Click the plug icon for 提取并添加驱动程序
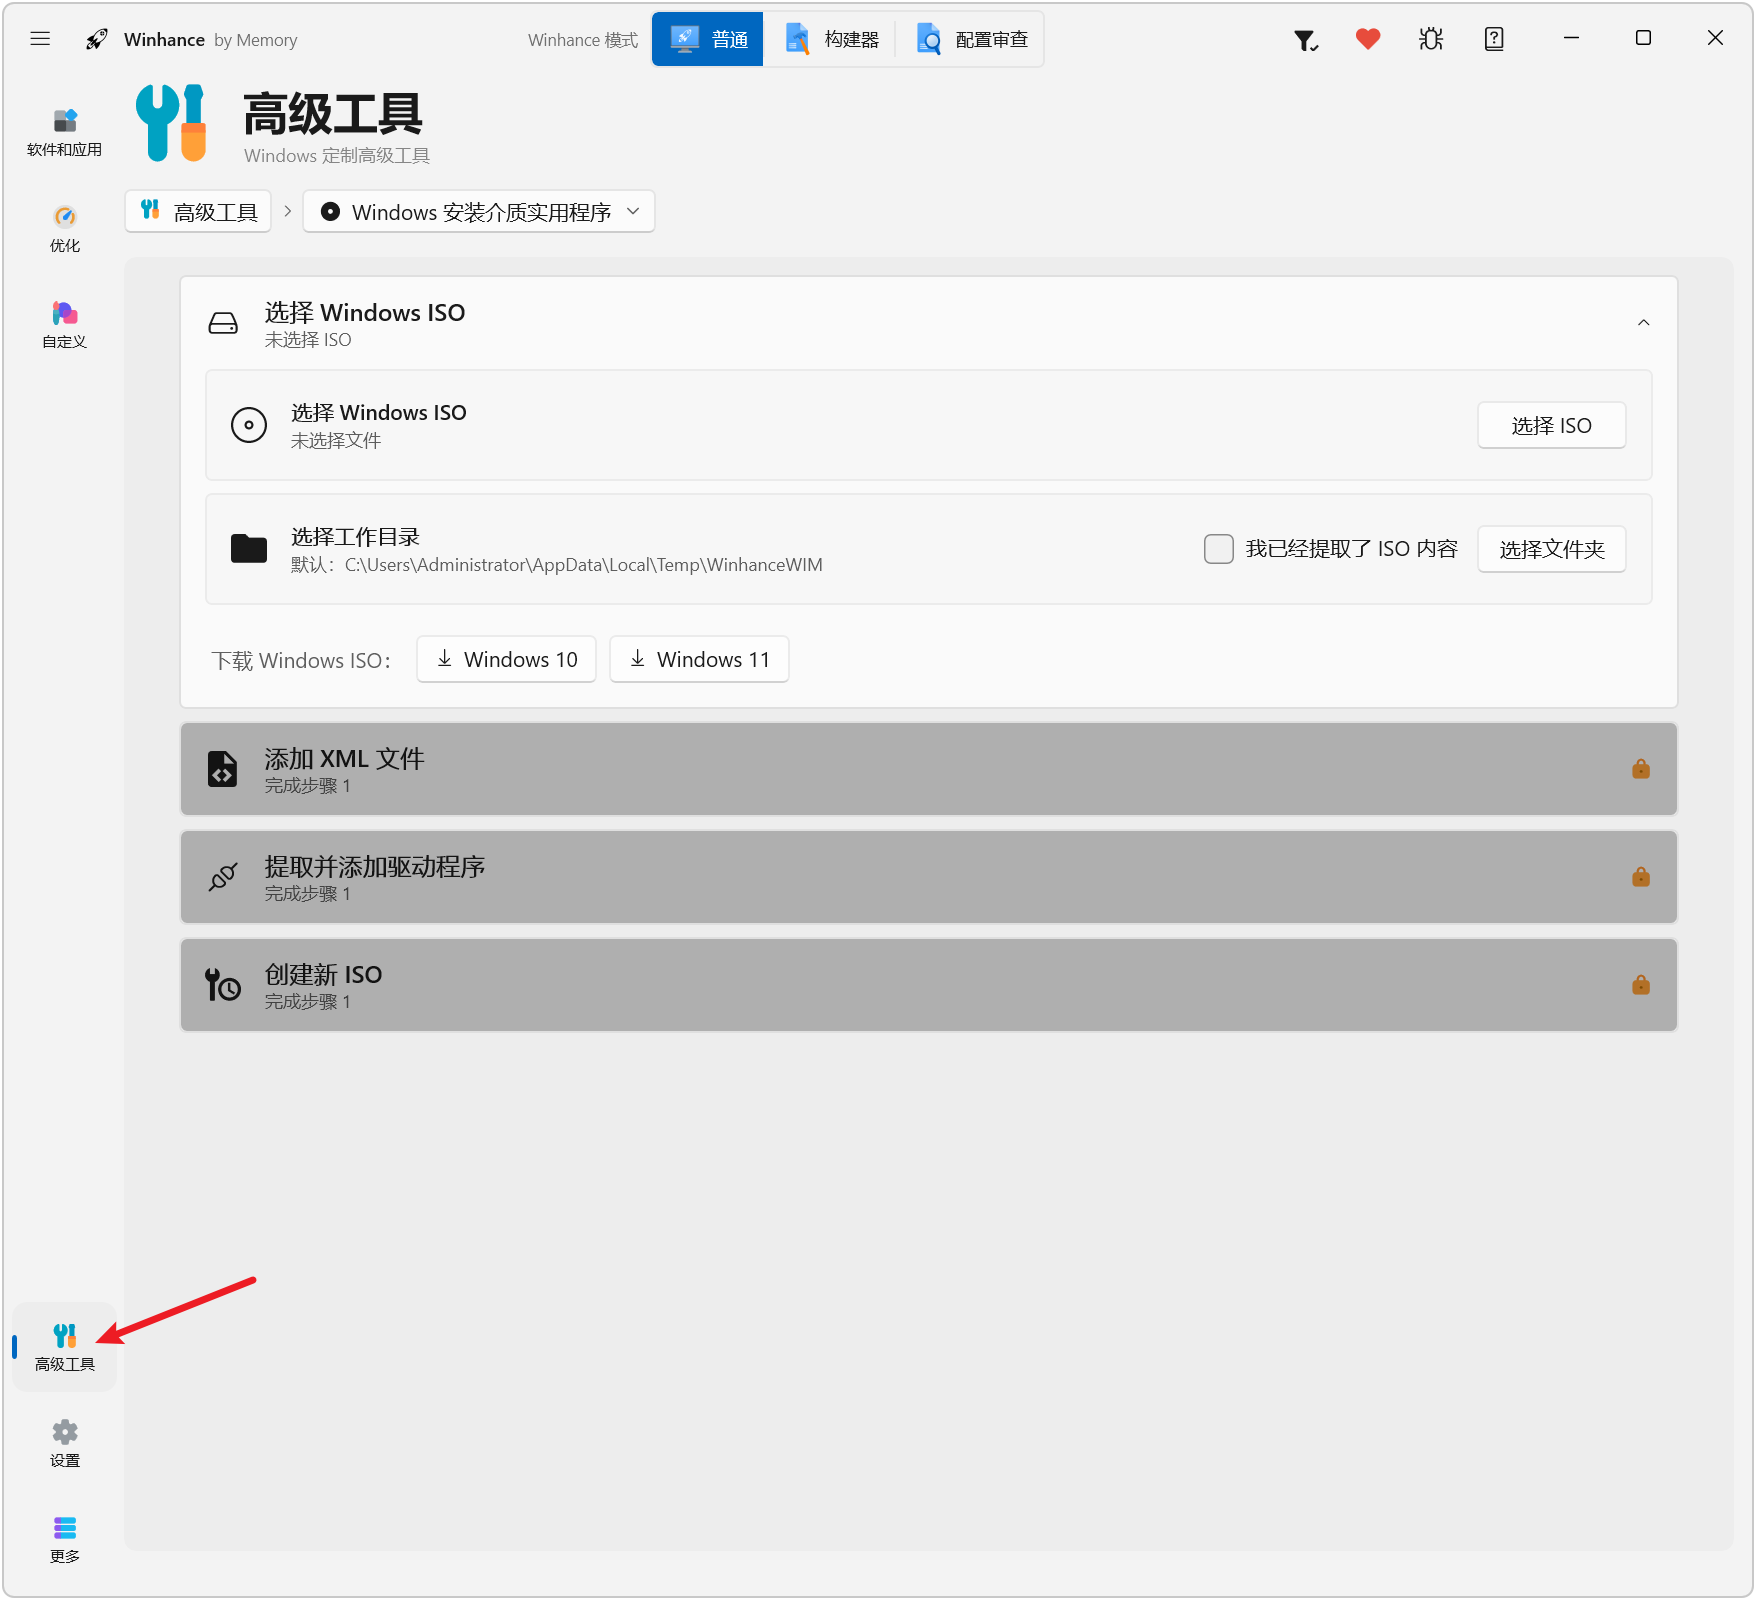 223,877
